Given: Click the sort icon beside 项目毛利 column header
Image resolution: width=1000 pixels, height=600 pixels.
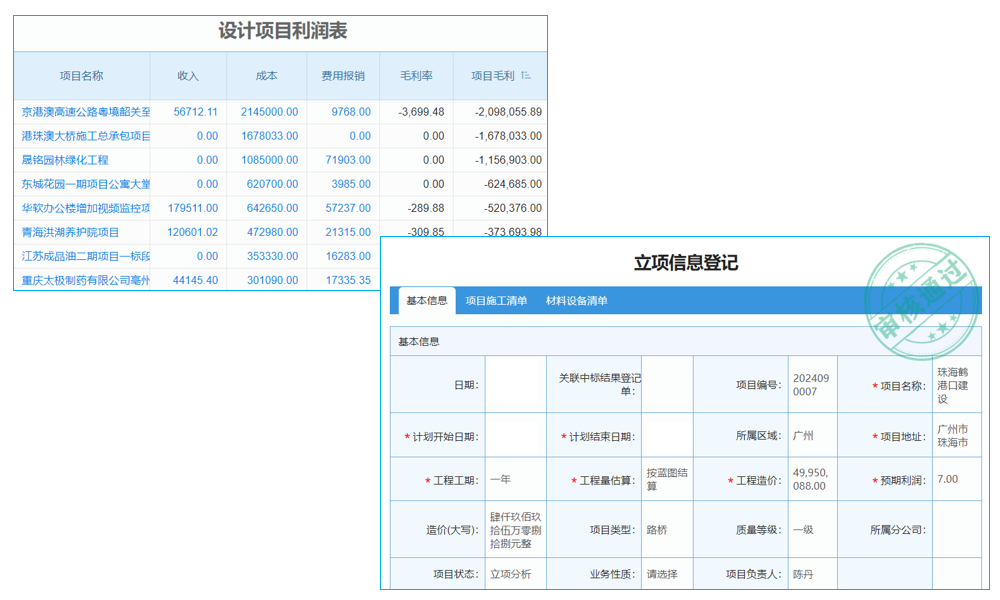Looking at the screenshot, I should coord(524,76).
